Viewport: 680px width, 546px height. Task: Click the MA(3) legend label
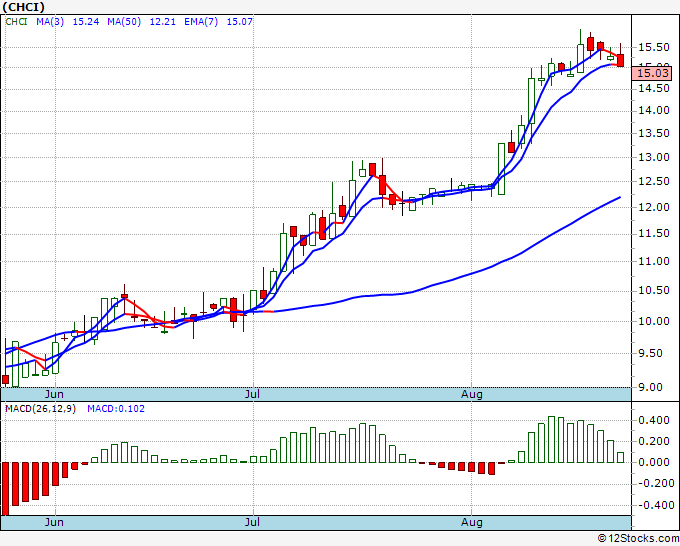coord(50,22)
